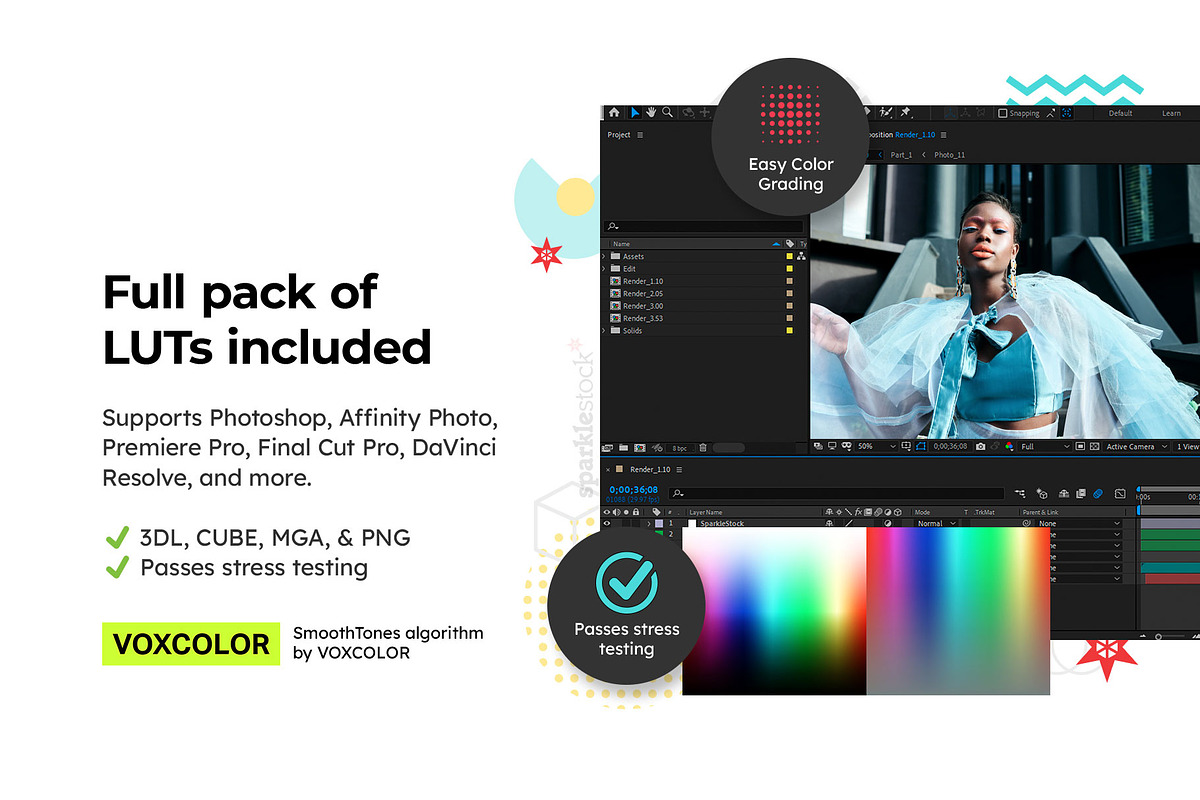Click the SparkleStock layer label color swatch
The height and width of the screenshot is (800, 1200).
pos(659,523)
